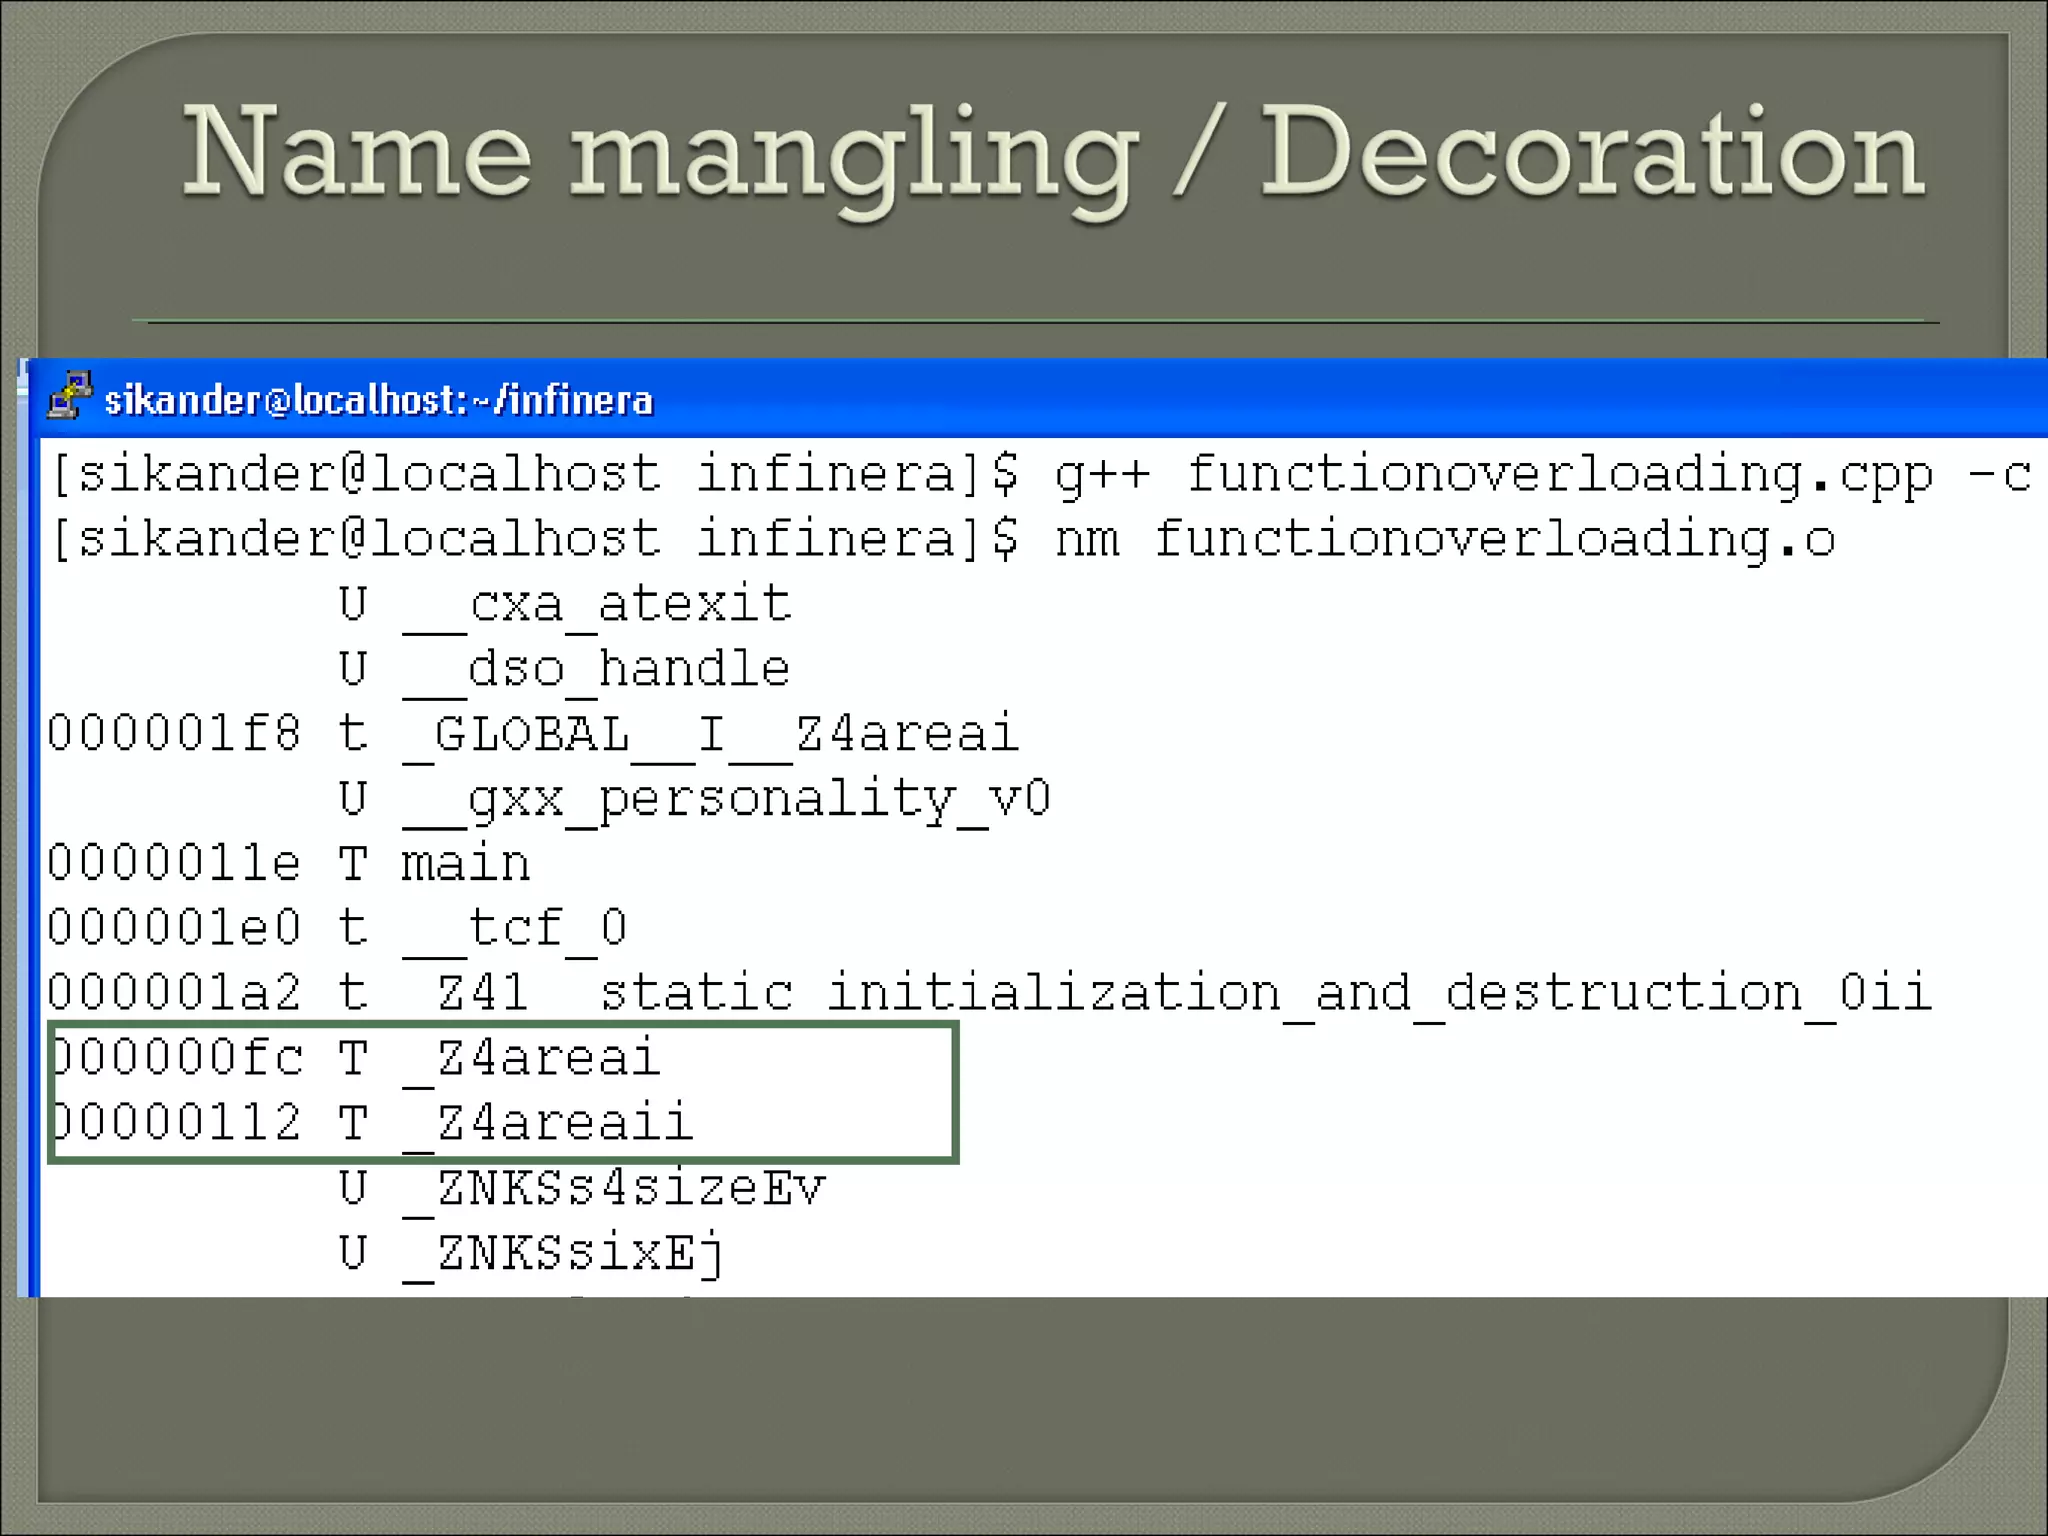Click the _GLOBAL__I__Z4areai symbol
This screenshot has height=1536, width=2048.
pyautogui.click(x=710, y=734)
